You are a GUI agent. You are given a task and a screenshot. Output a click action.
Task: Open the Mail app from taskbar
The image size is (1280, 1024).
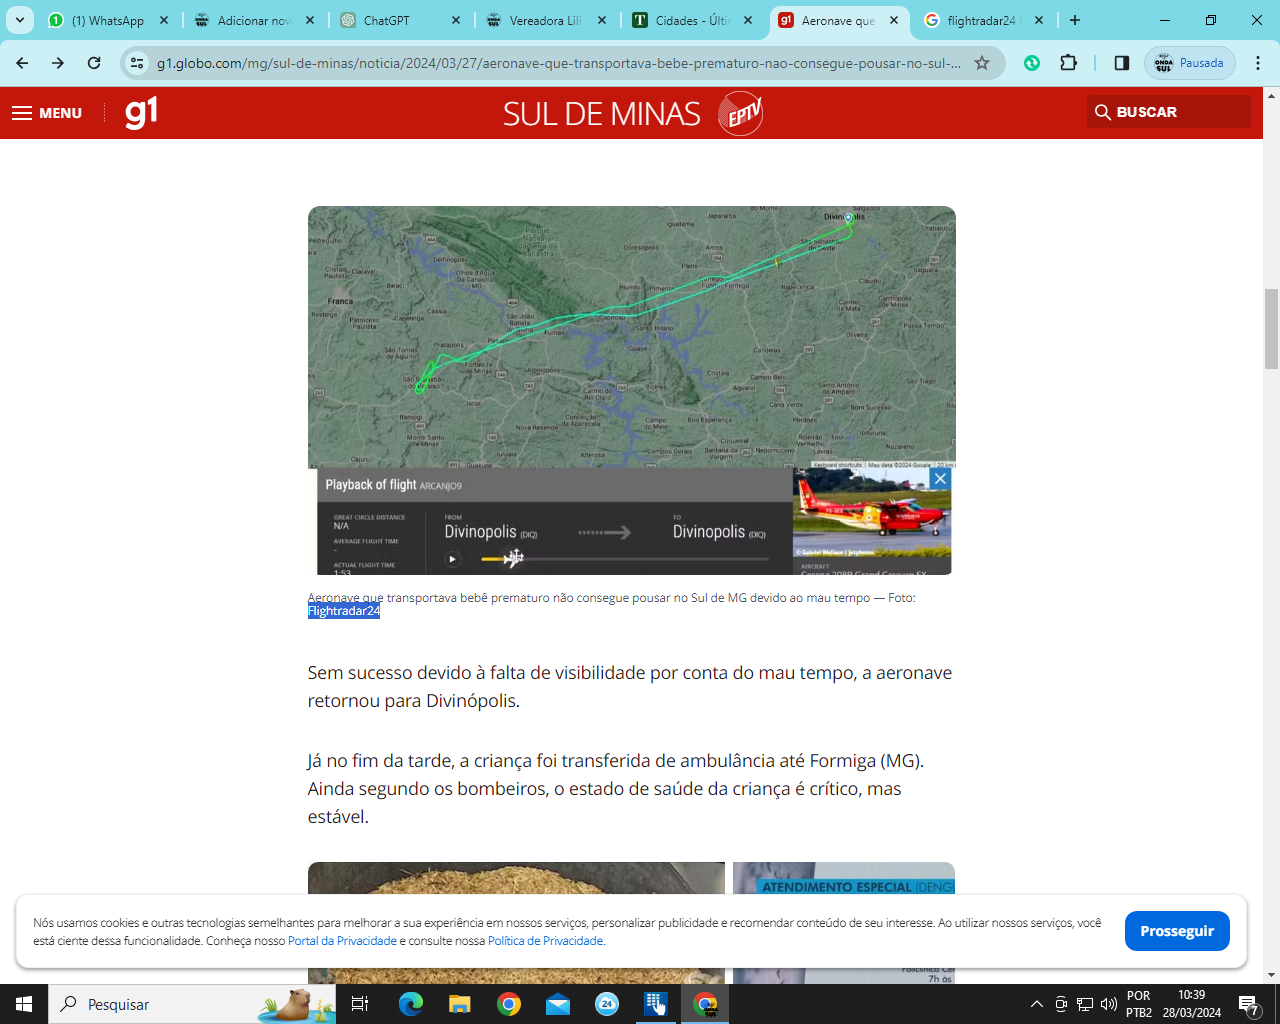pyautogui.click(x=557, y=1004)
